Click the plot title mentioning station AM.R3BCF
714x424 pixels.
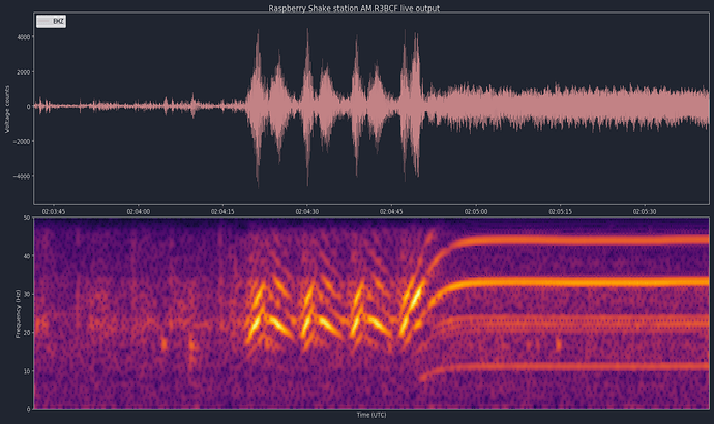[x=354, y=8]
